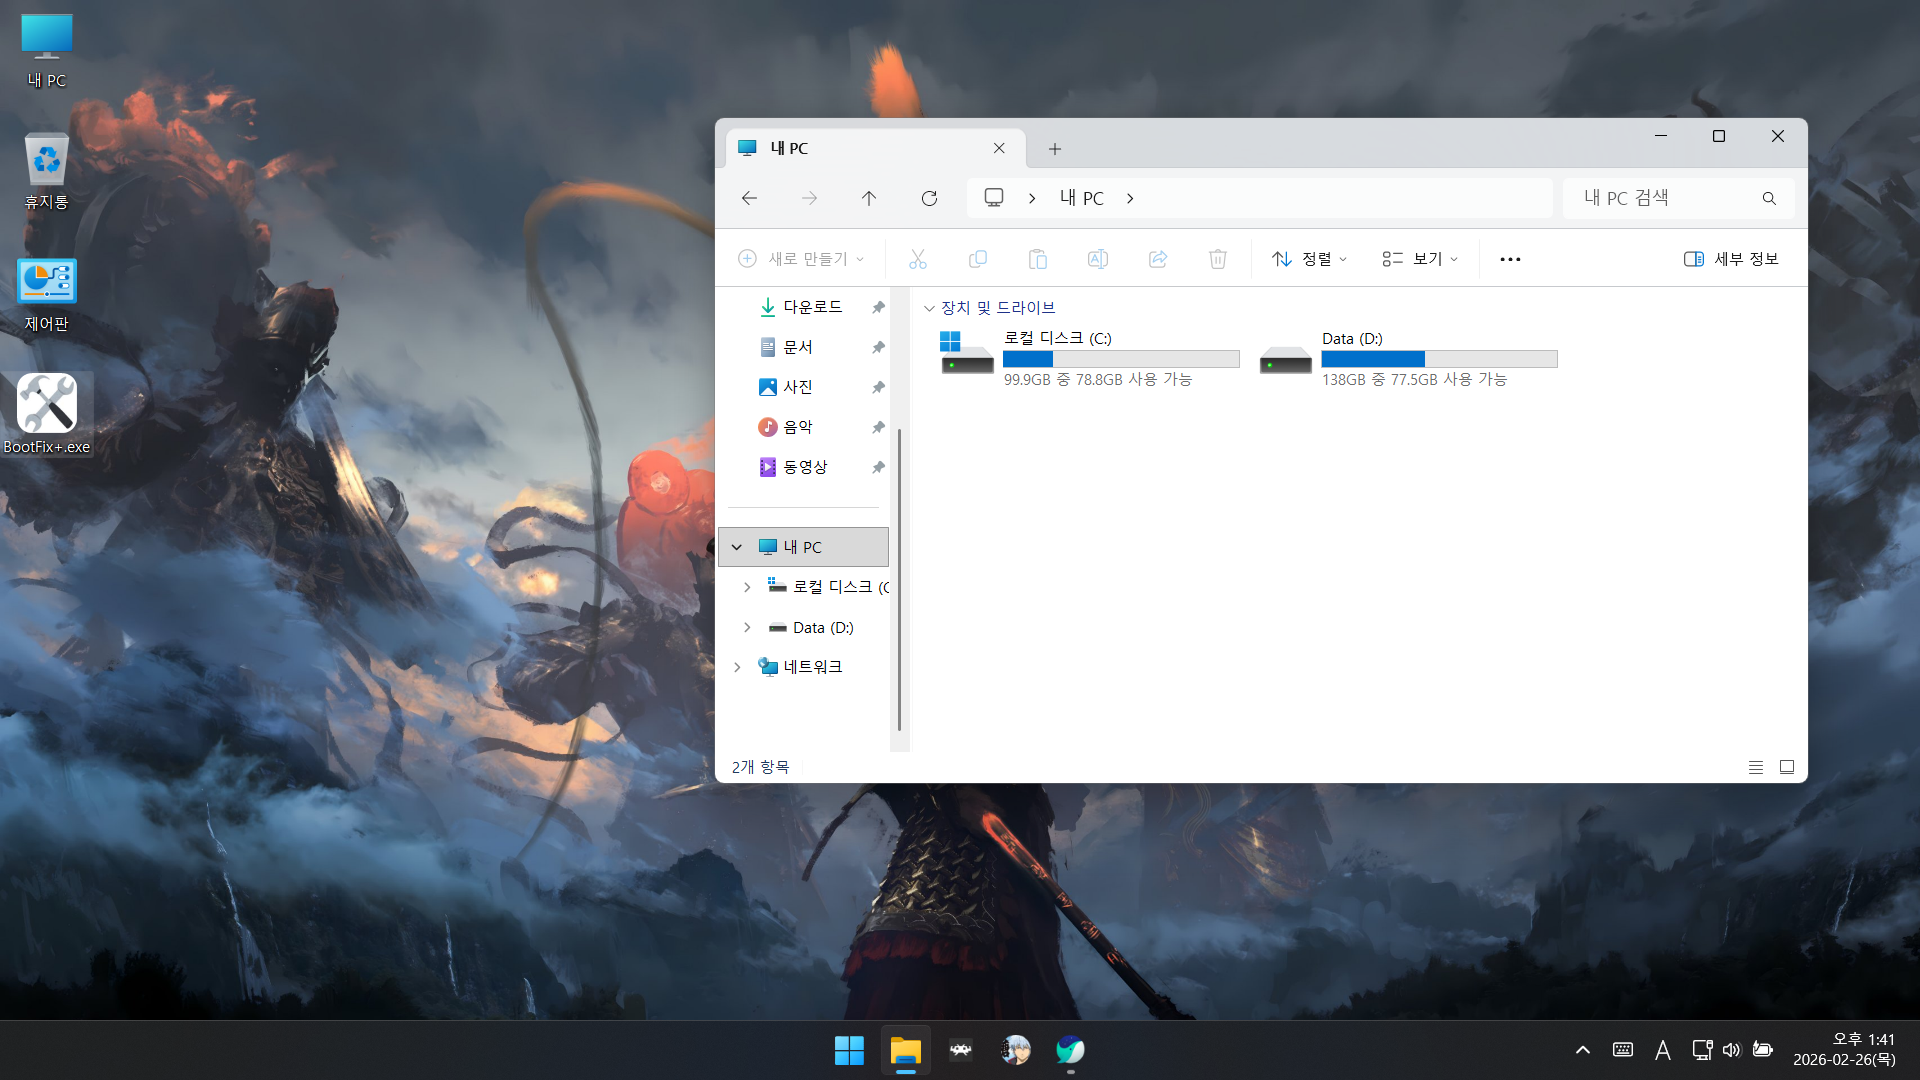Open the Windows Start button

pos(849,1050)
